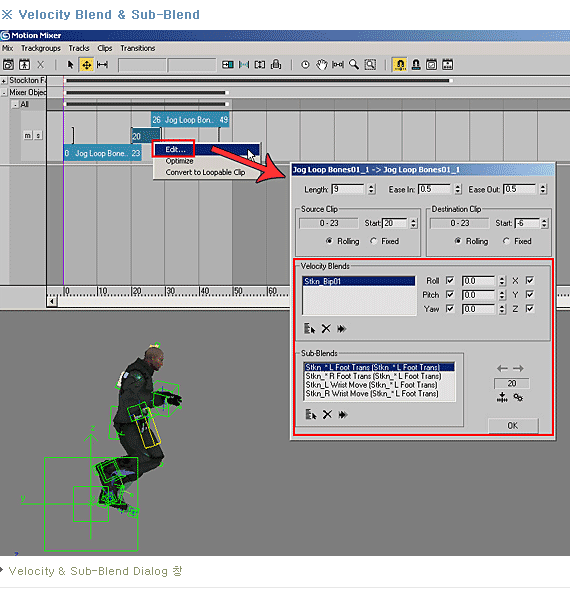The width and height of the screenshot is (570, 598).
Task: Toggle the Y axis checkbox
Action: (x=530, y=294)
